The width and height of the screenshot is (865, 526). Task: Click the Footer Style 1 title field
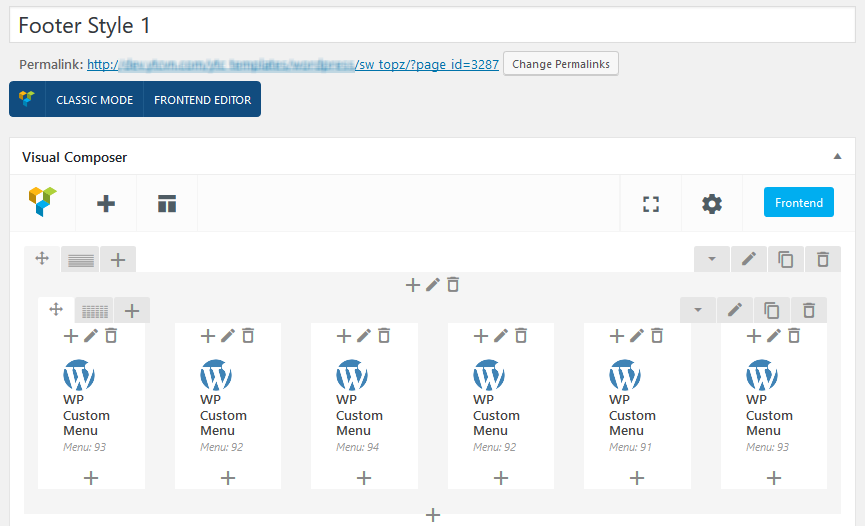click(432, 25)
